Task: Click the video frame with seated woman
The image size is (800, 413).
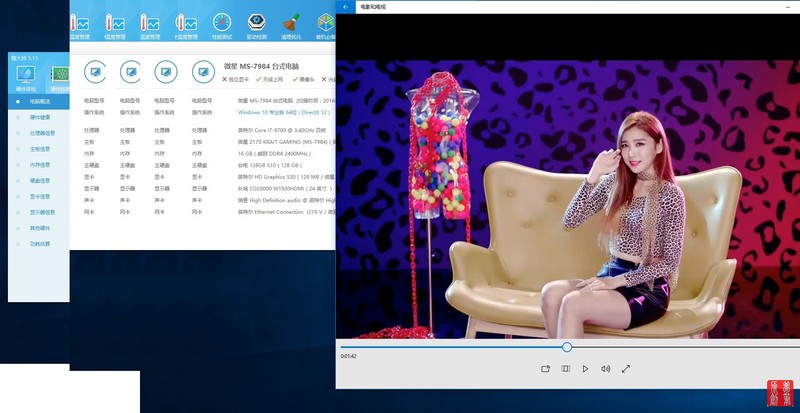Action: [x=568, y=199]
